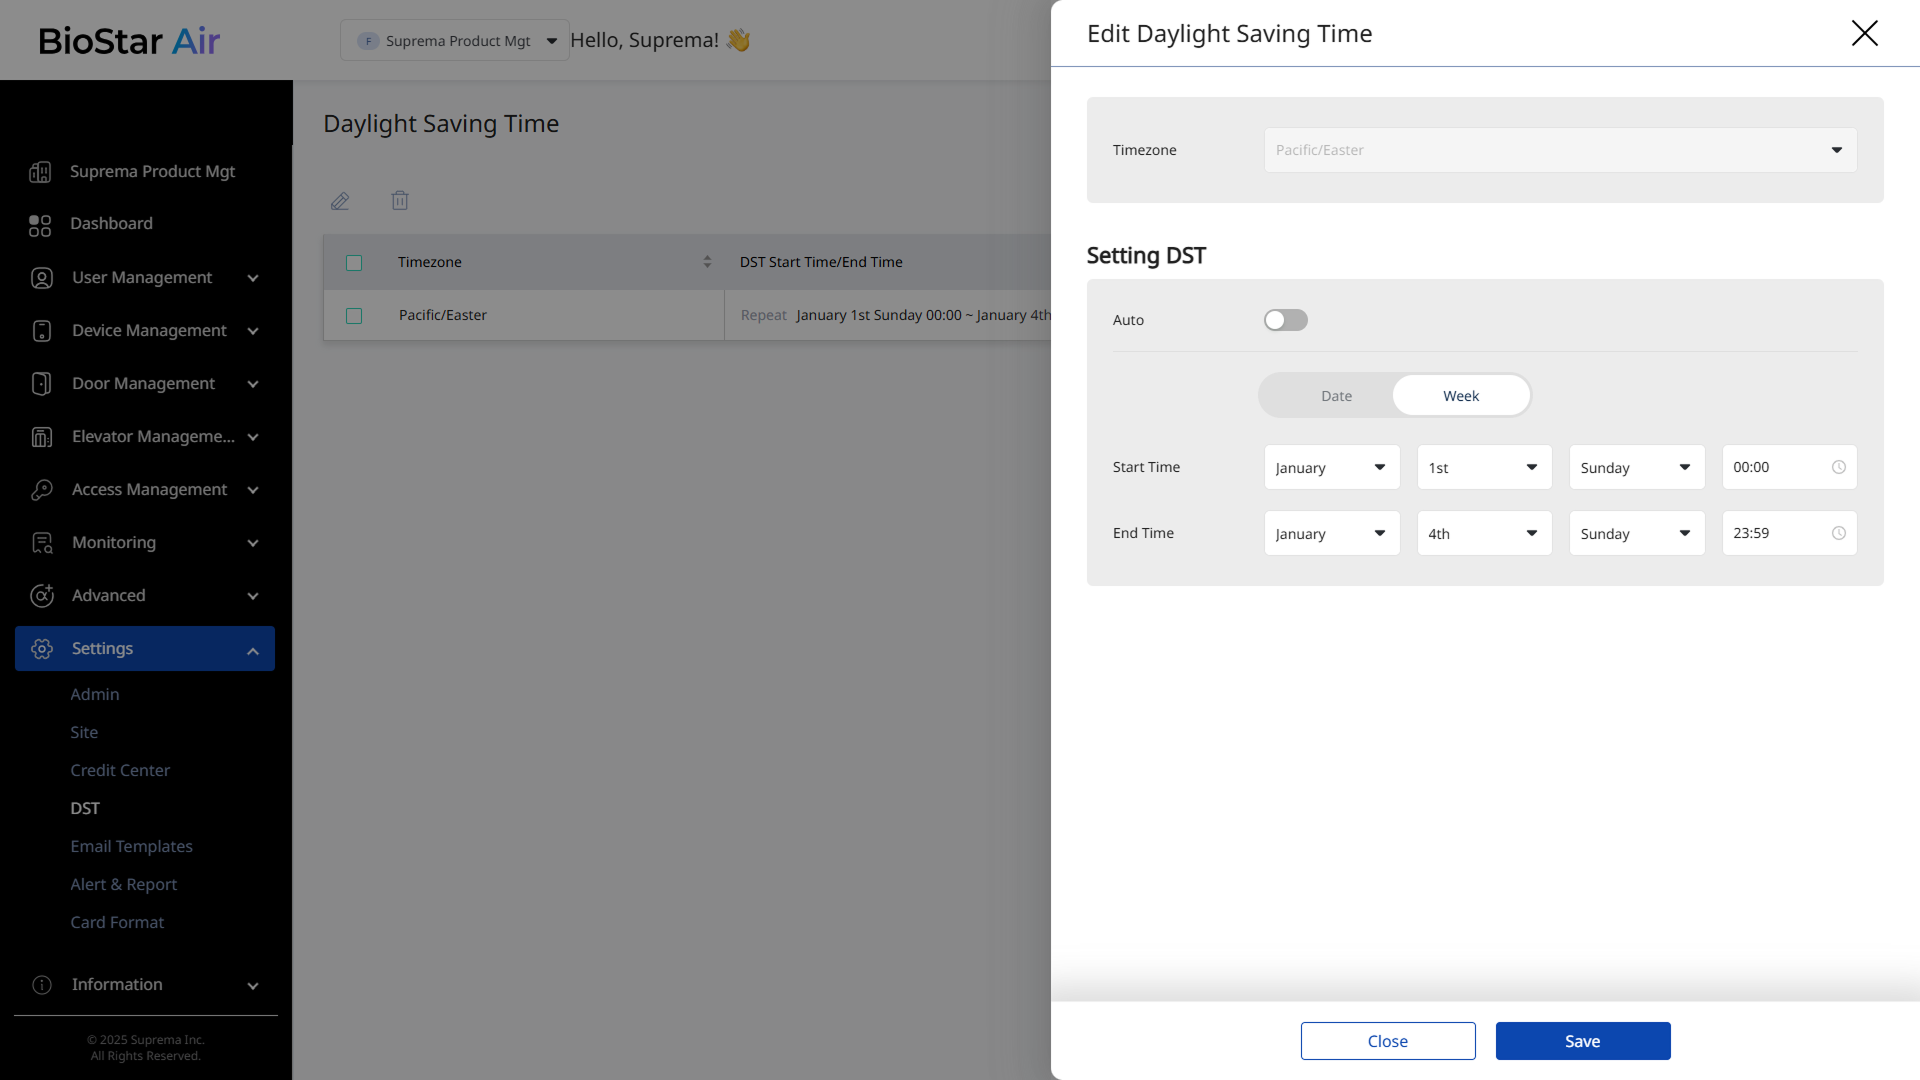The height and width of the screenshot is (1080, 1920).
Task: Open the End Time week ordinal dropdown
Action: point(1483,533)
